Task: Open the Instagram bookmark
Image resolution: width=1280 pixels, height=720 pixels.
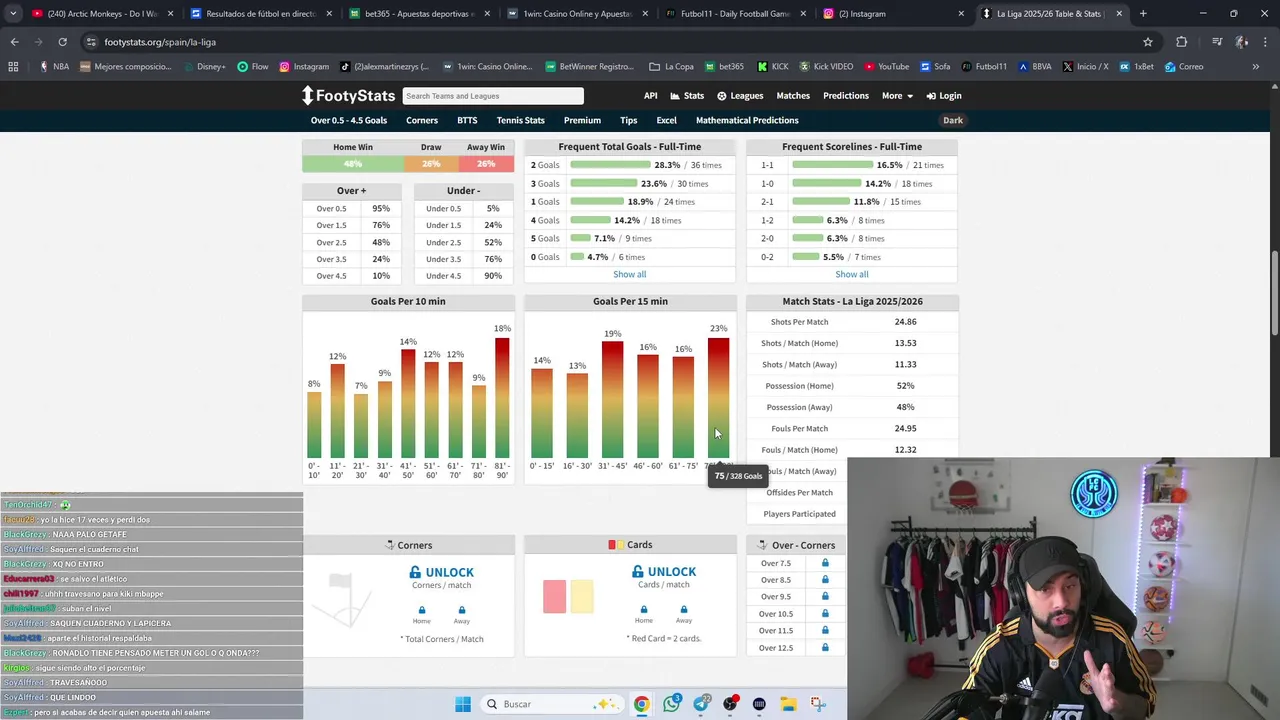Action: tap(304, 67)
